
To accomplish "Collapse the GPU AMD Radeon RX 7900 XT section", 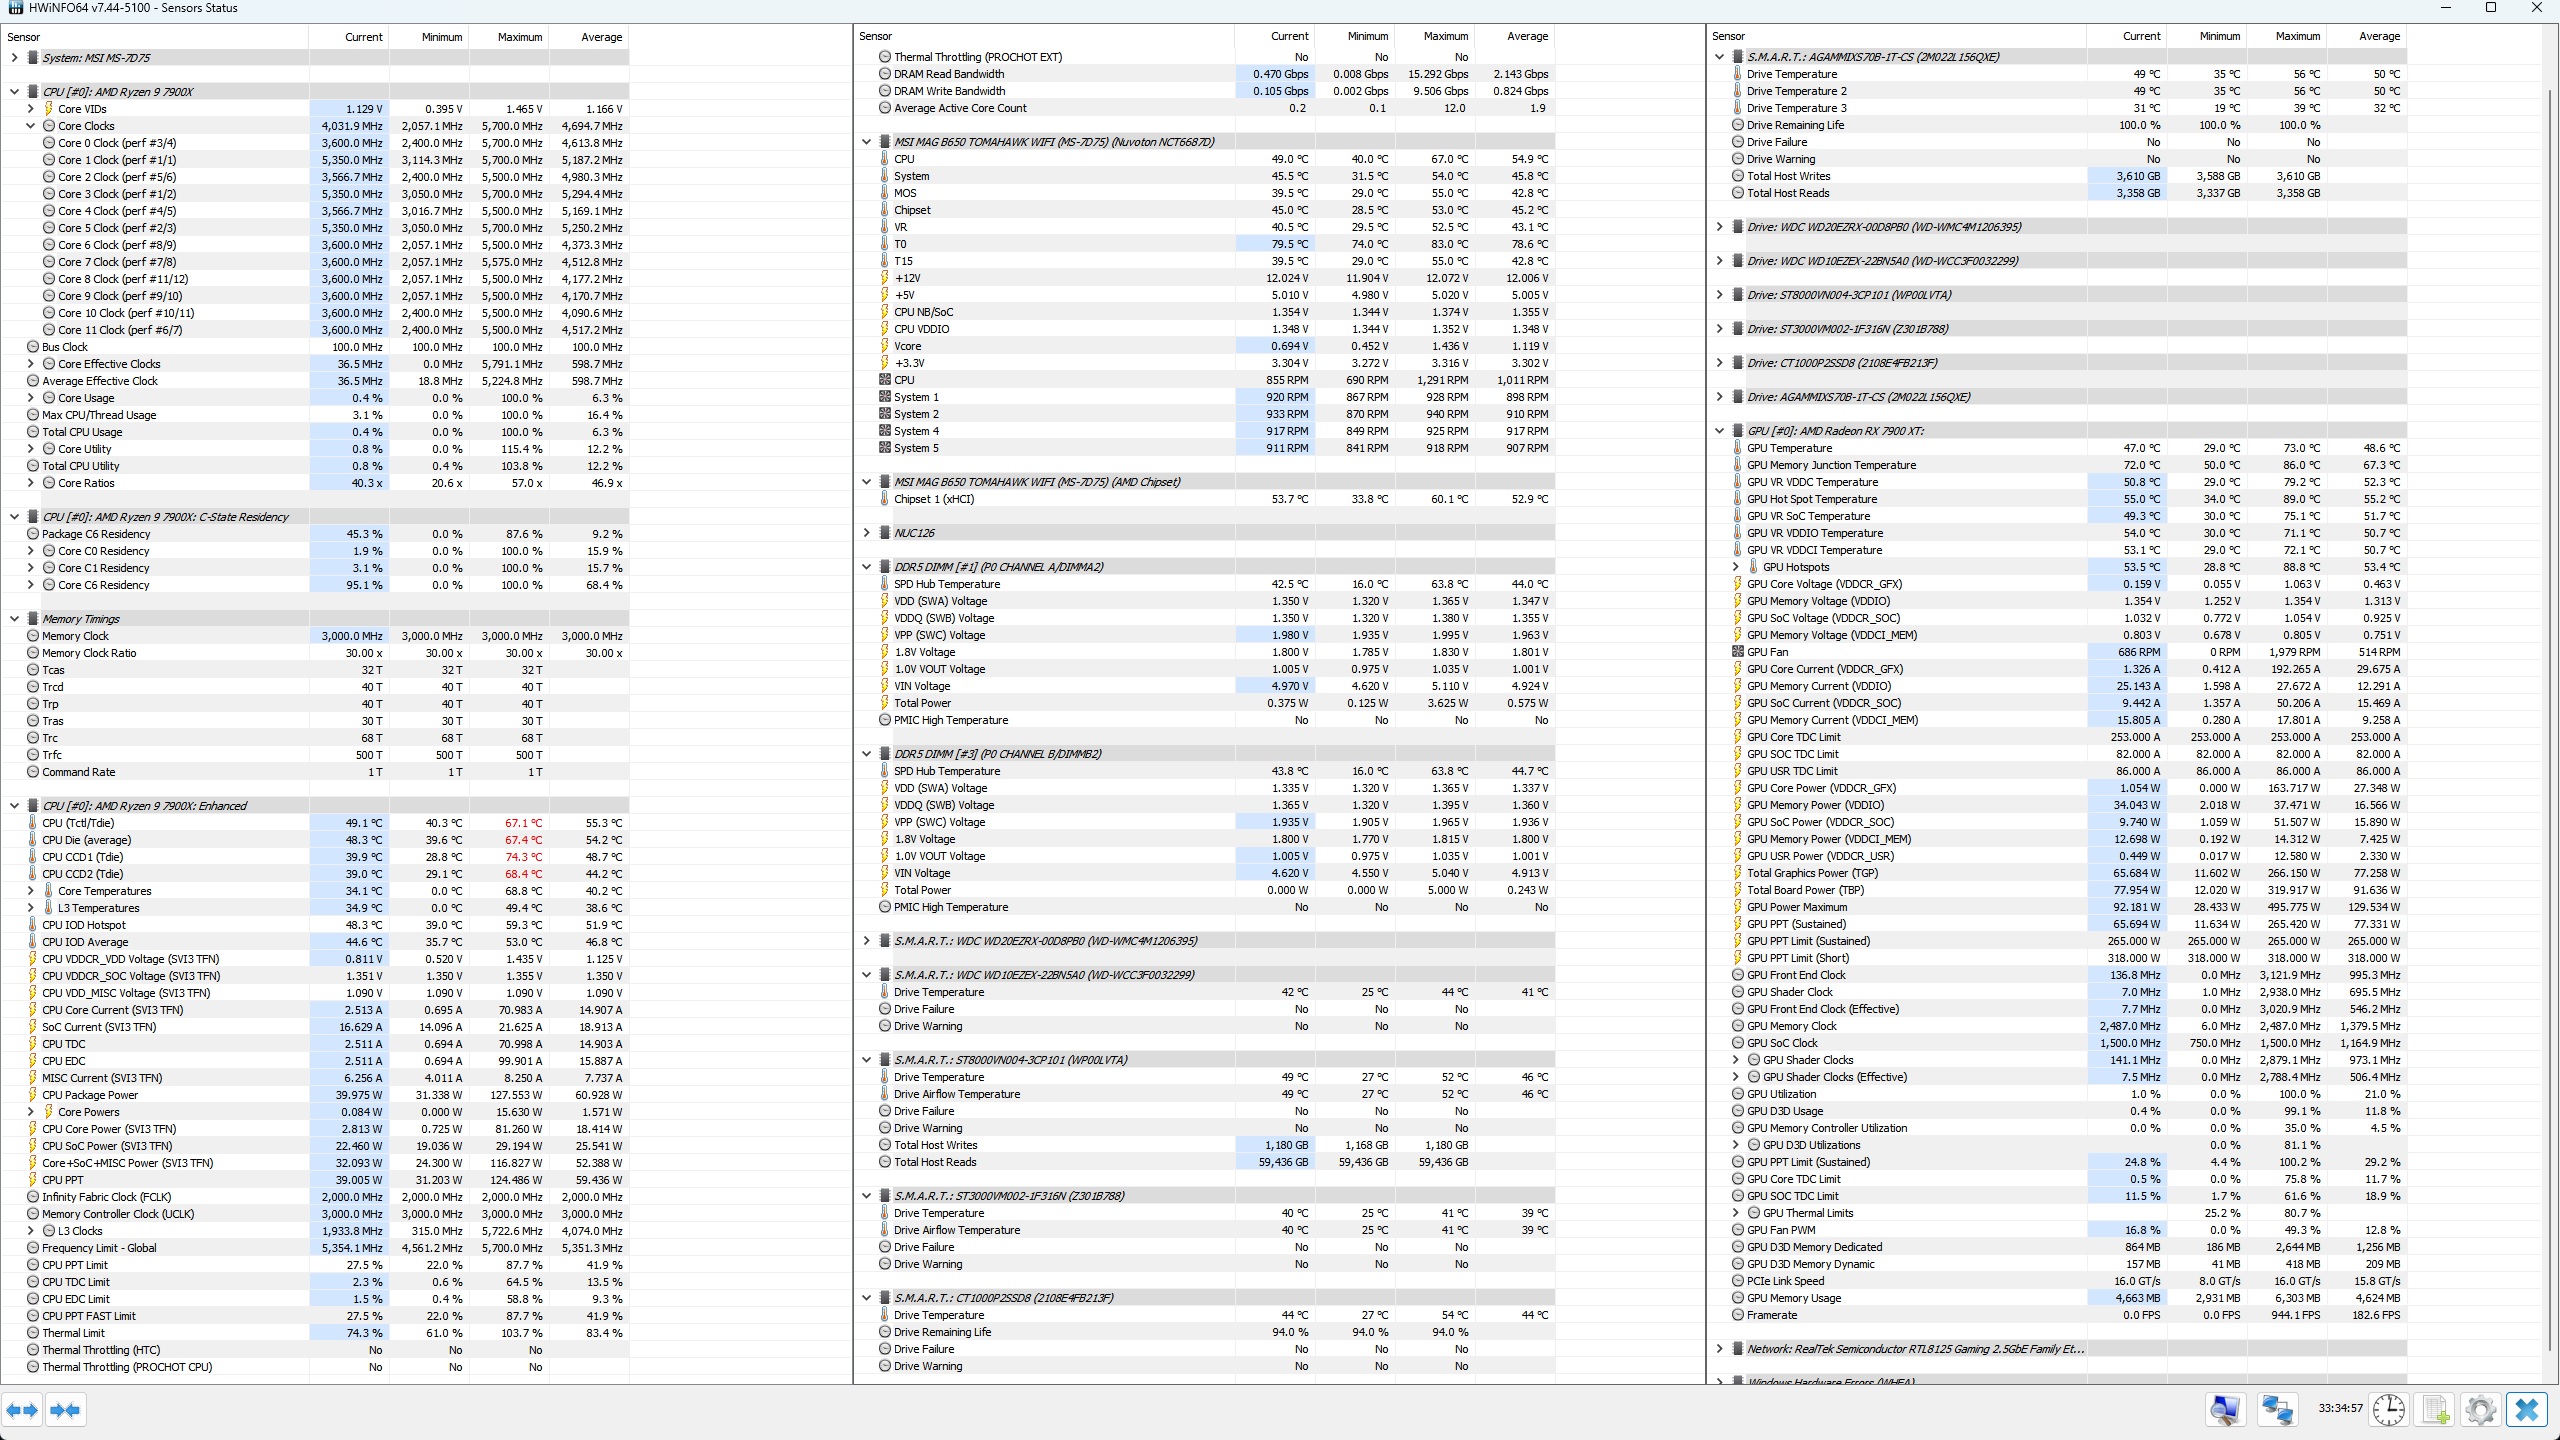I will pyautogui.click(x=1719, y=431).
